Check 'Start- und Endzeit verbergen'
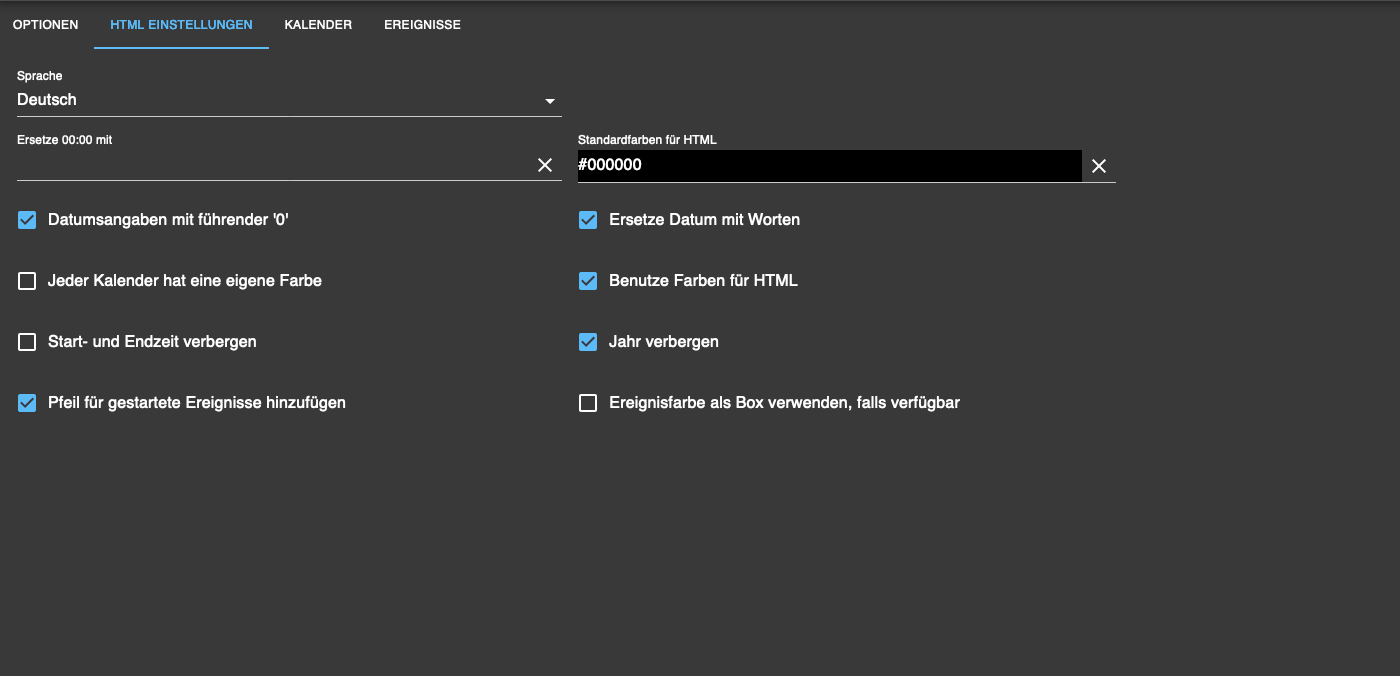This screenshot has width=1400, height=676. pyautogui.click(x=27, y=342)
